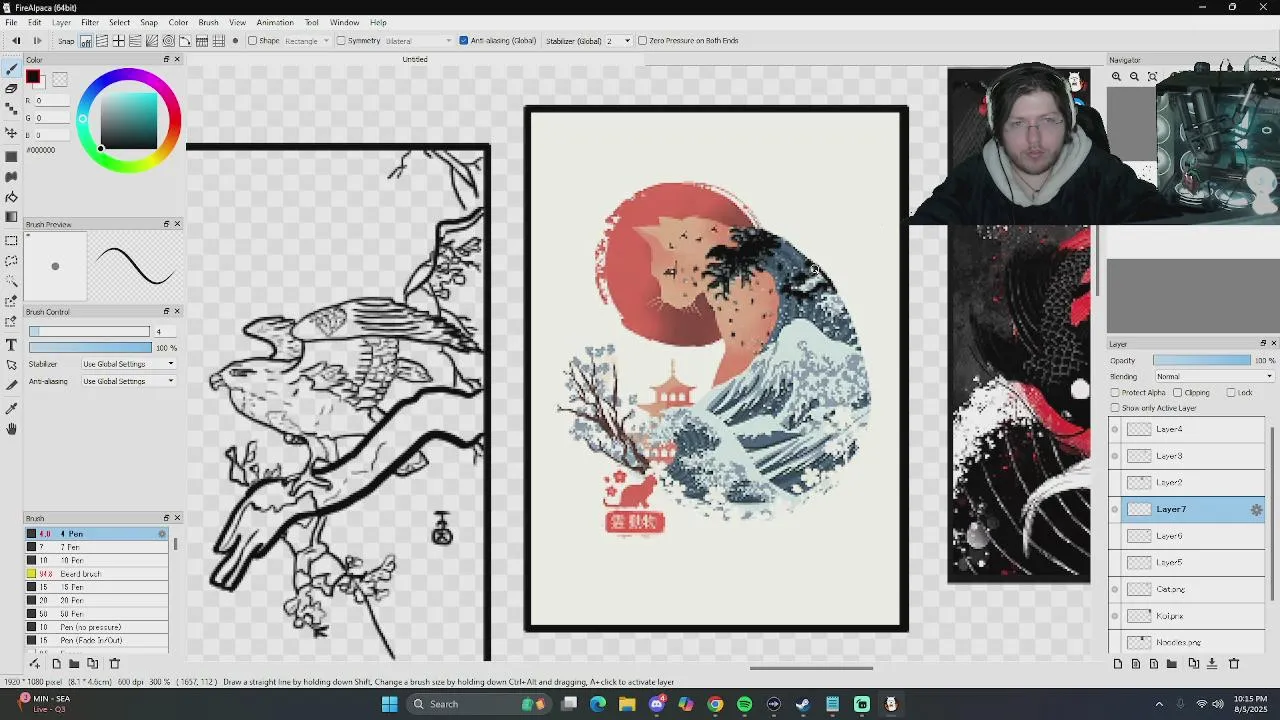Image resolution: width=1280 pixels, height=720 pixels.
Task: Open the File menu
Action: click(11, 22)
